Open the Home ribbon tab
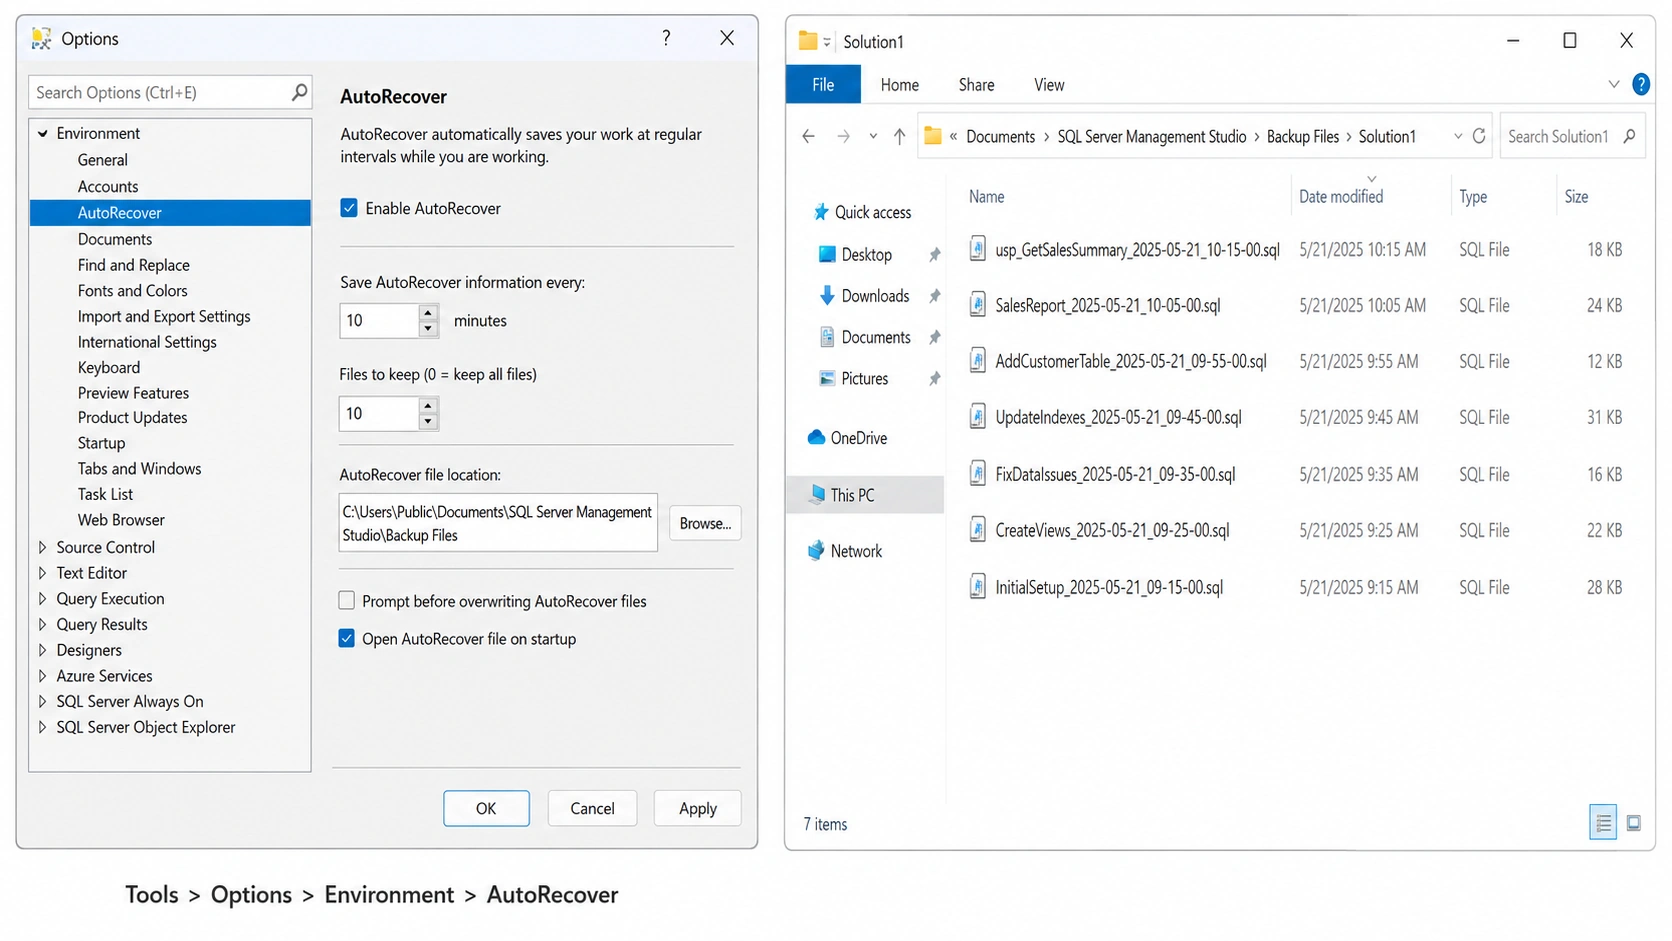 pyautogui.click(x=900, y=85)
